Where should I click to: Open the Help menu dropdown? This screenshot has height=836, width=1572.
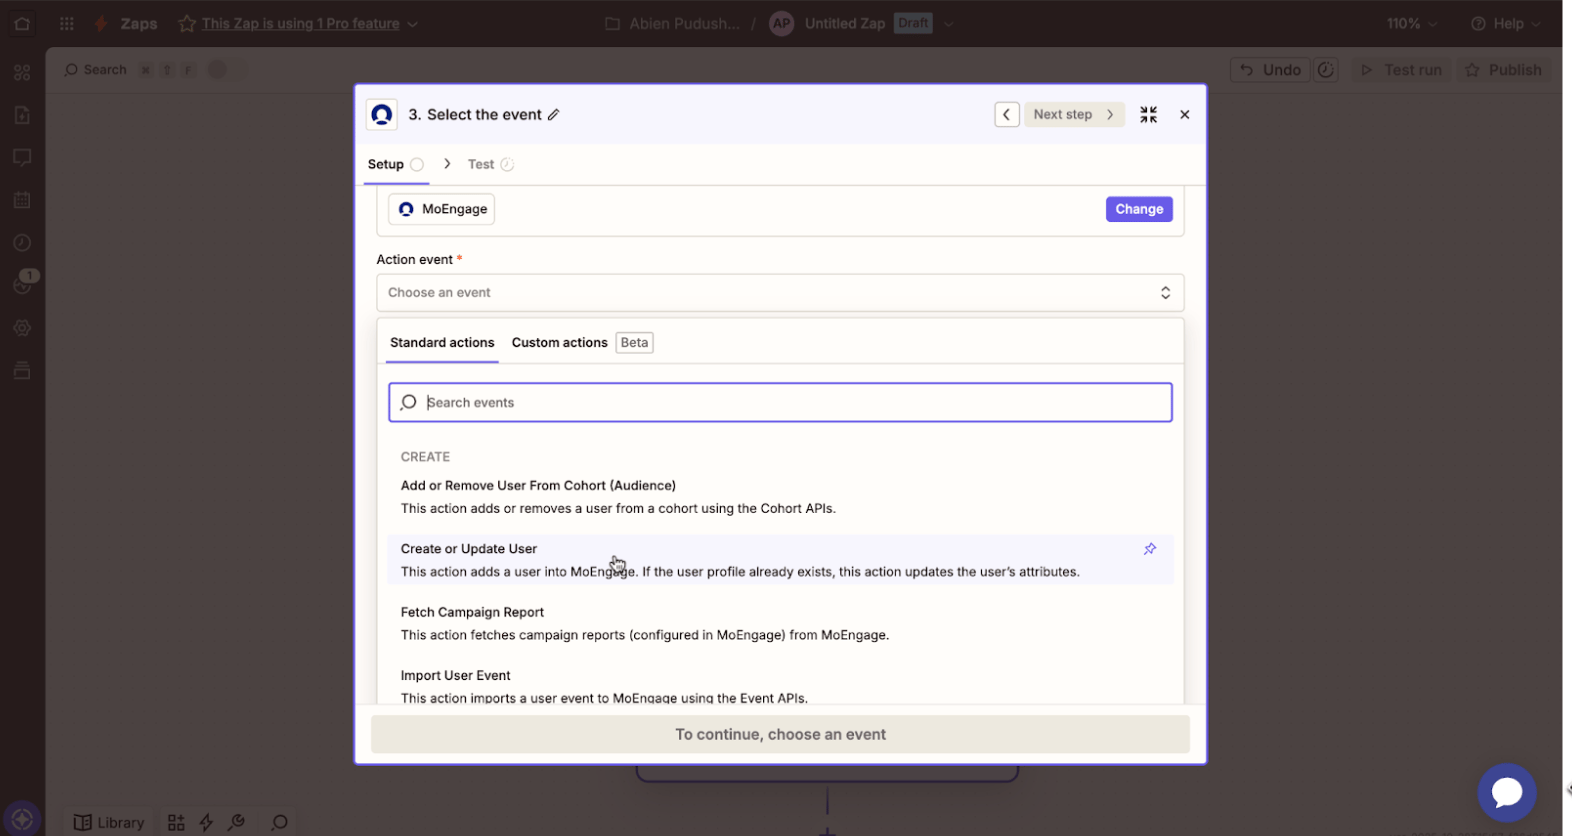(1506, 23)
